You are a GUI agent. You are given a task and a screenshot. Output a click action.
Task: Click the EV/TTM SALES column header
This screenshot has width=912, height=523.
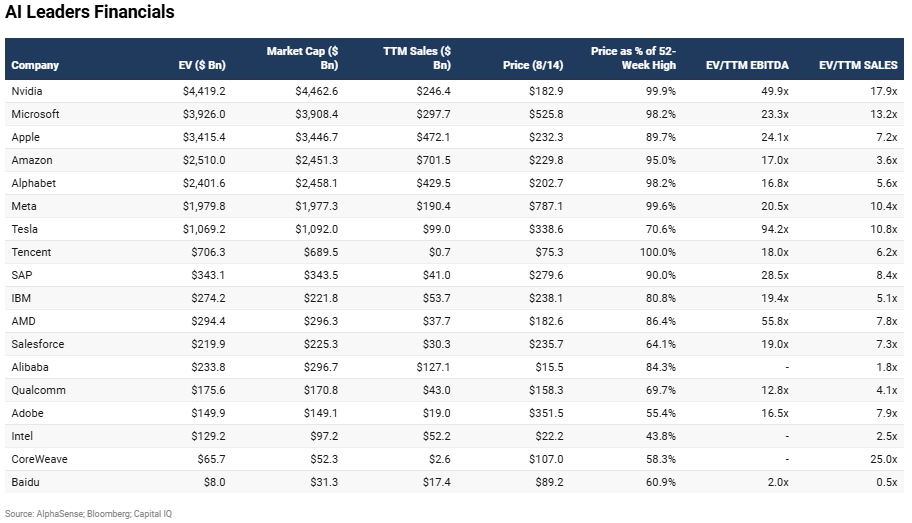pyautogui.click(x=858, y=65)
